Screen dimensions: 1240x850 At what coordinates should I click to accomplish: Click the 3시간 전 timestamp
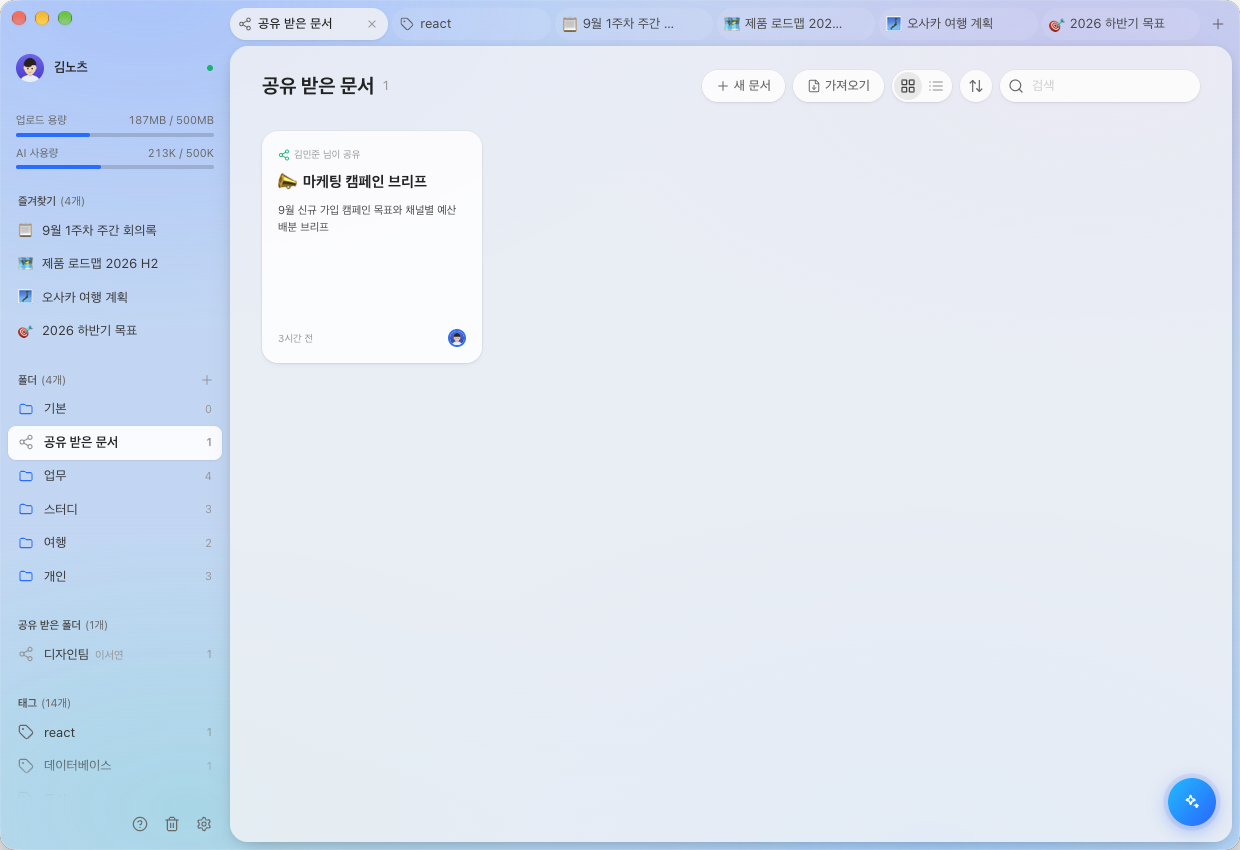tap(295, 338)
